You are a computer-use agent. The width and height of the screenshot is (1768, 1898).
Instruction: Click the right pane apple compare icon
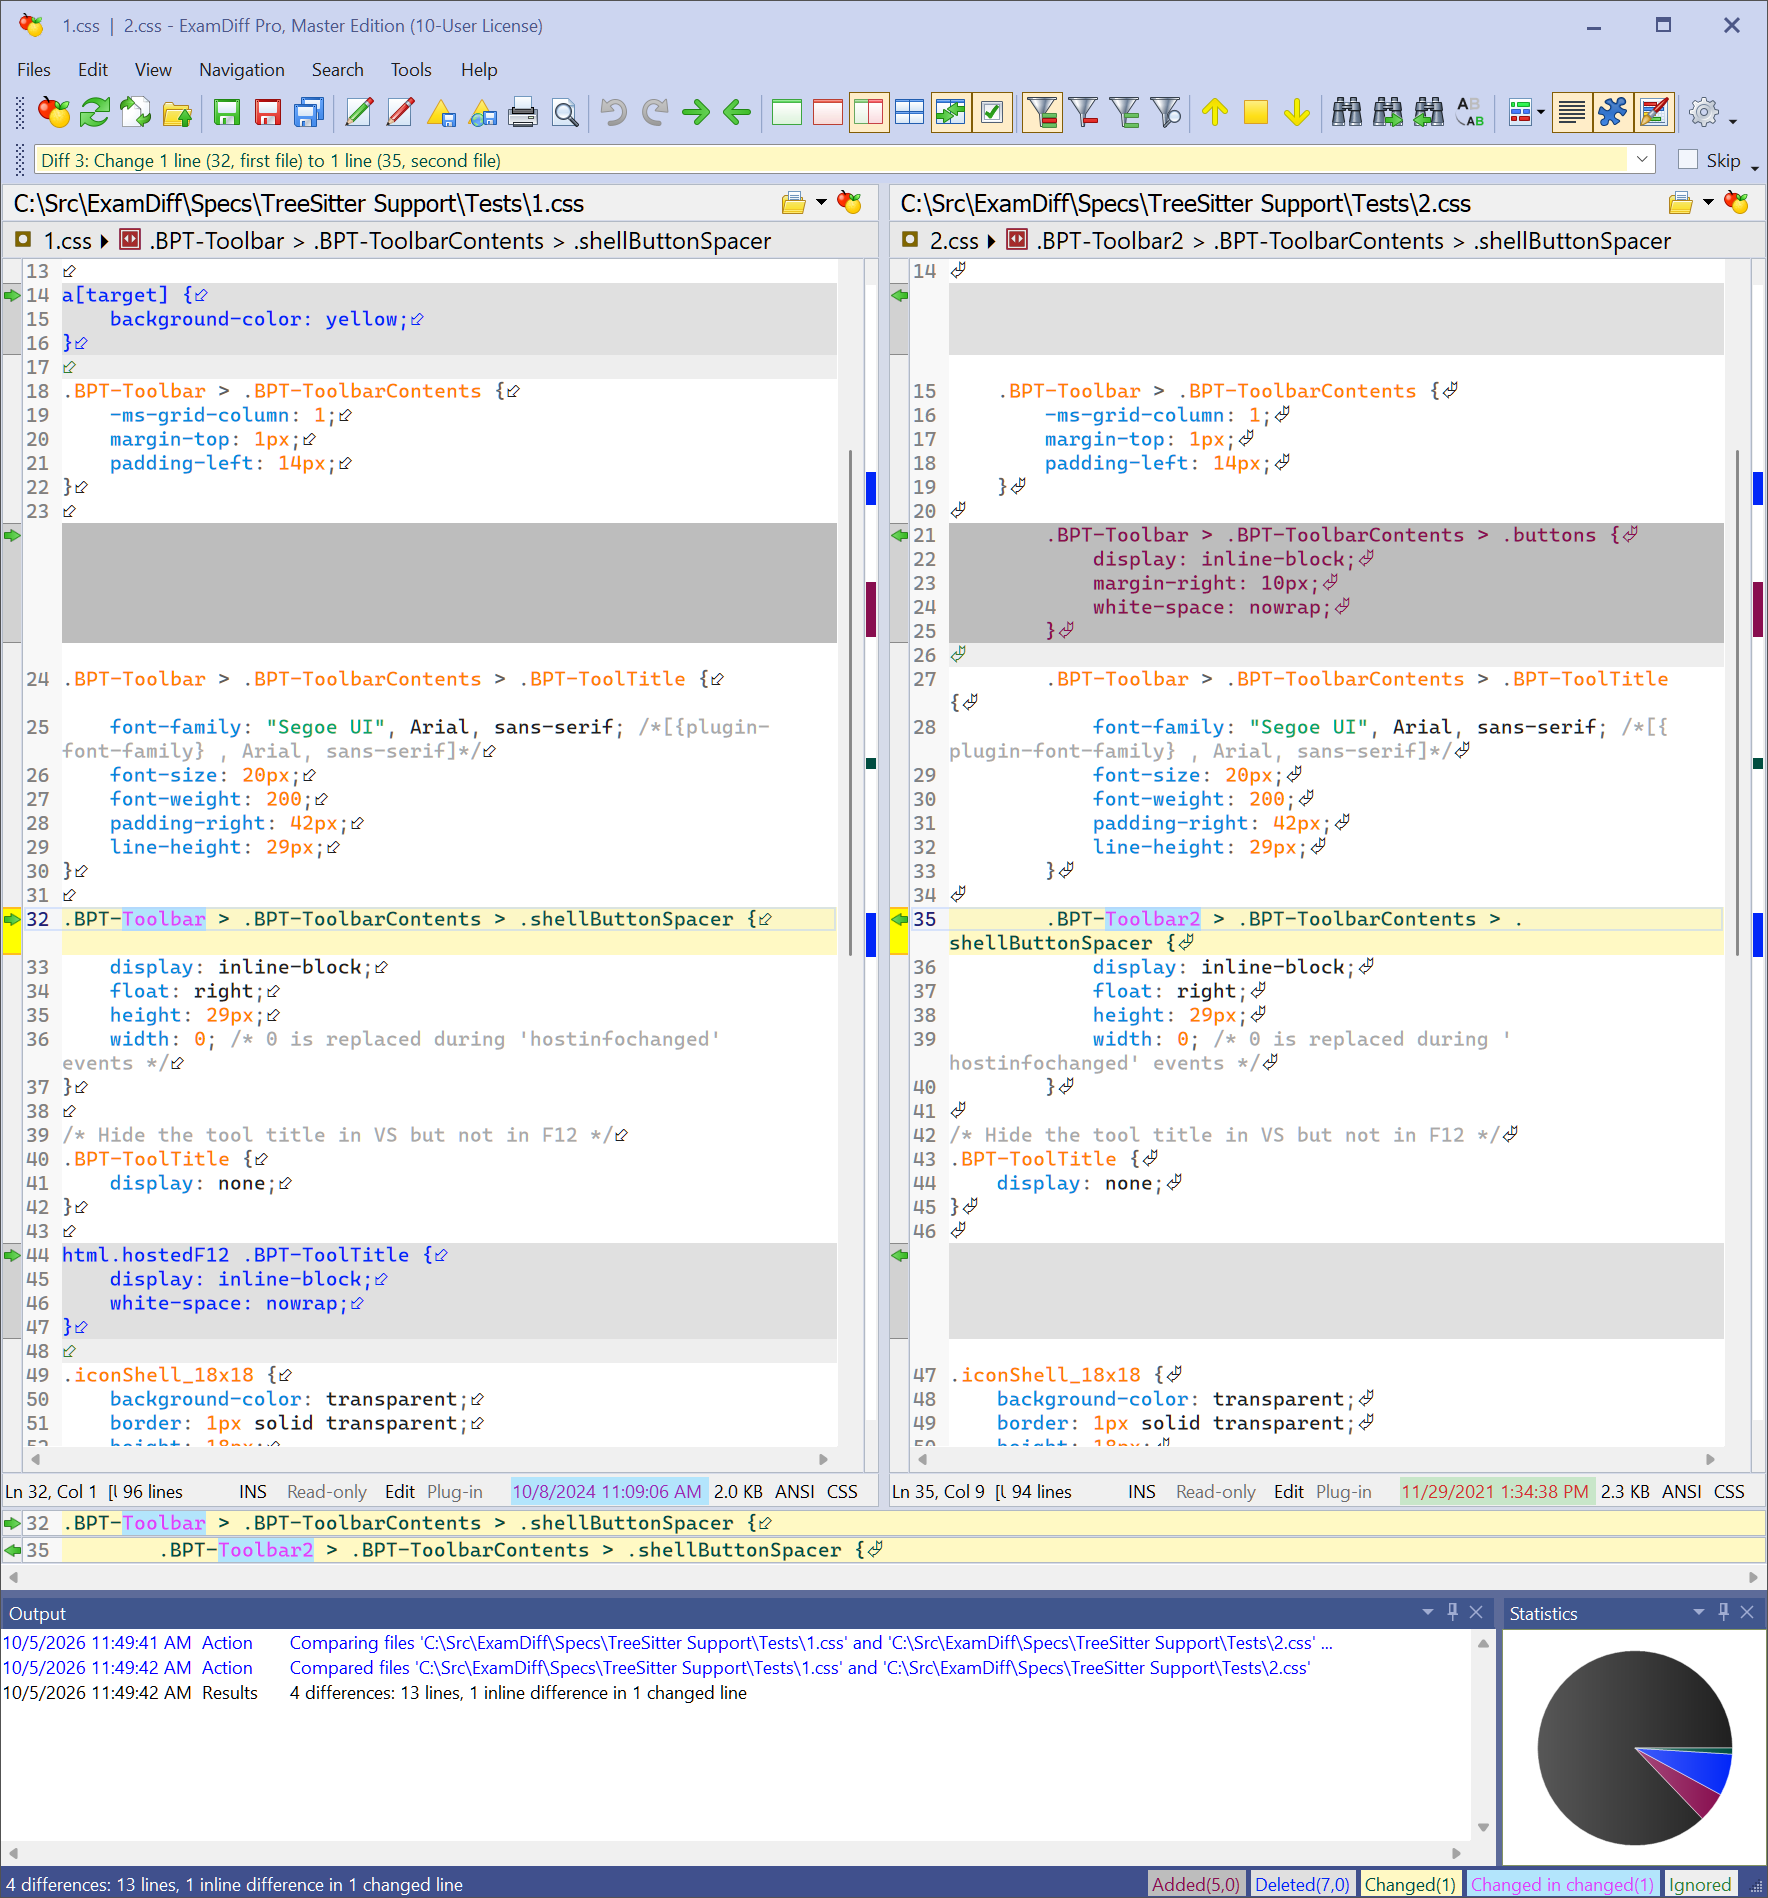(x=1737, y=203)
